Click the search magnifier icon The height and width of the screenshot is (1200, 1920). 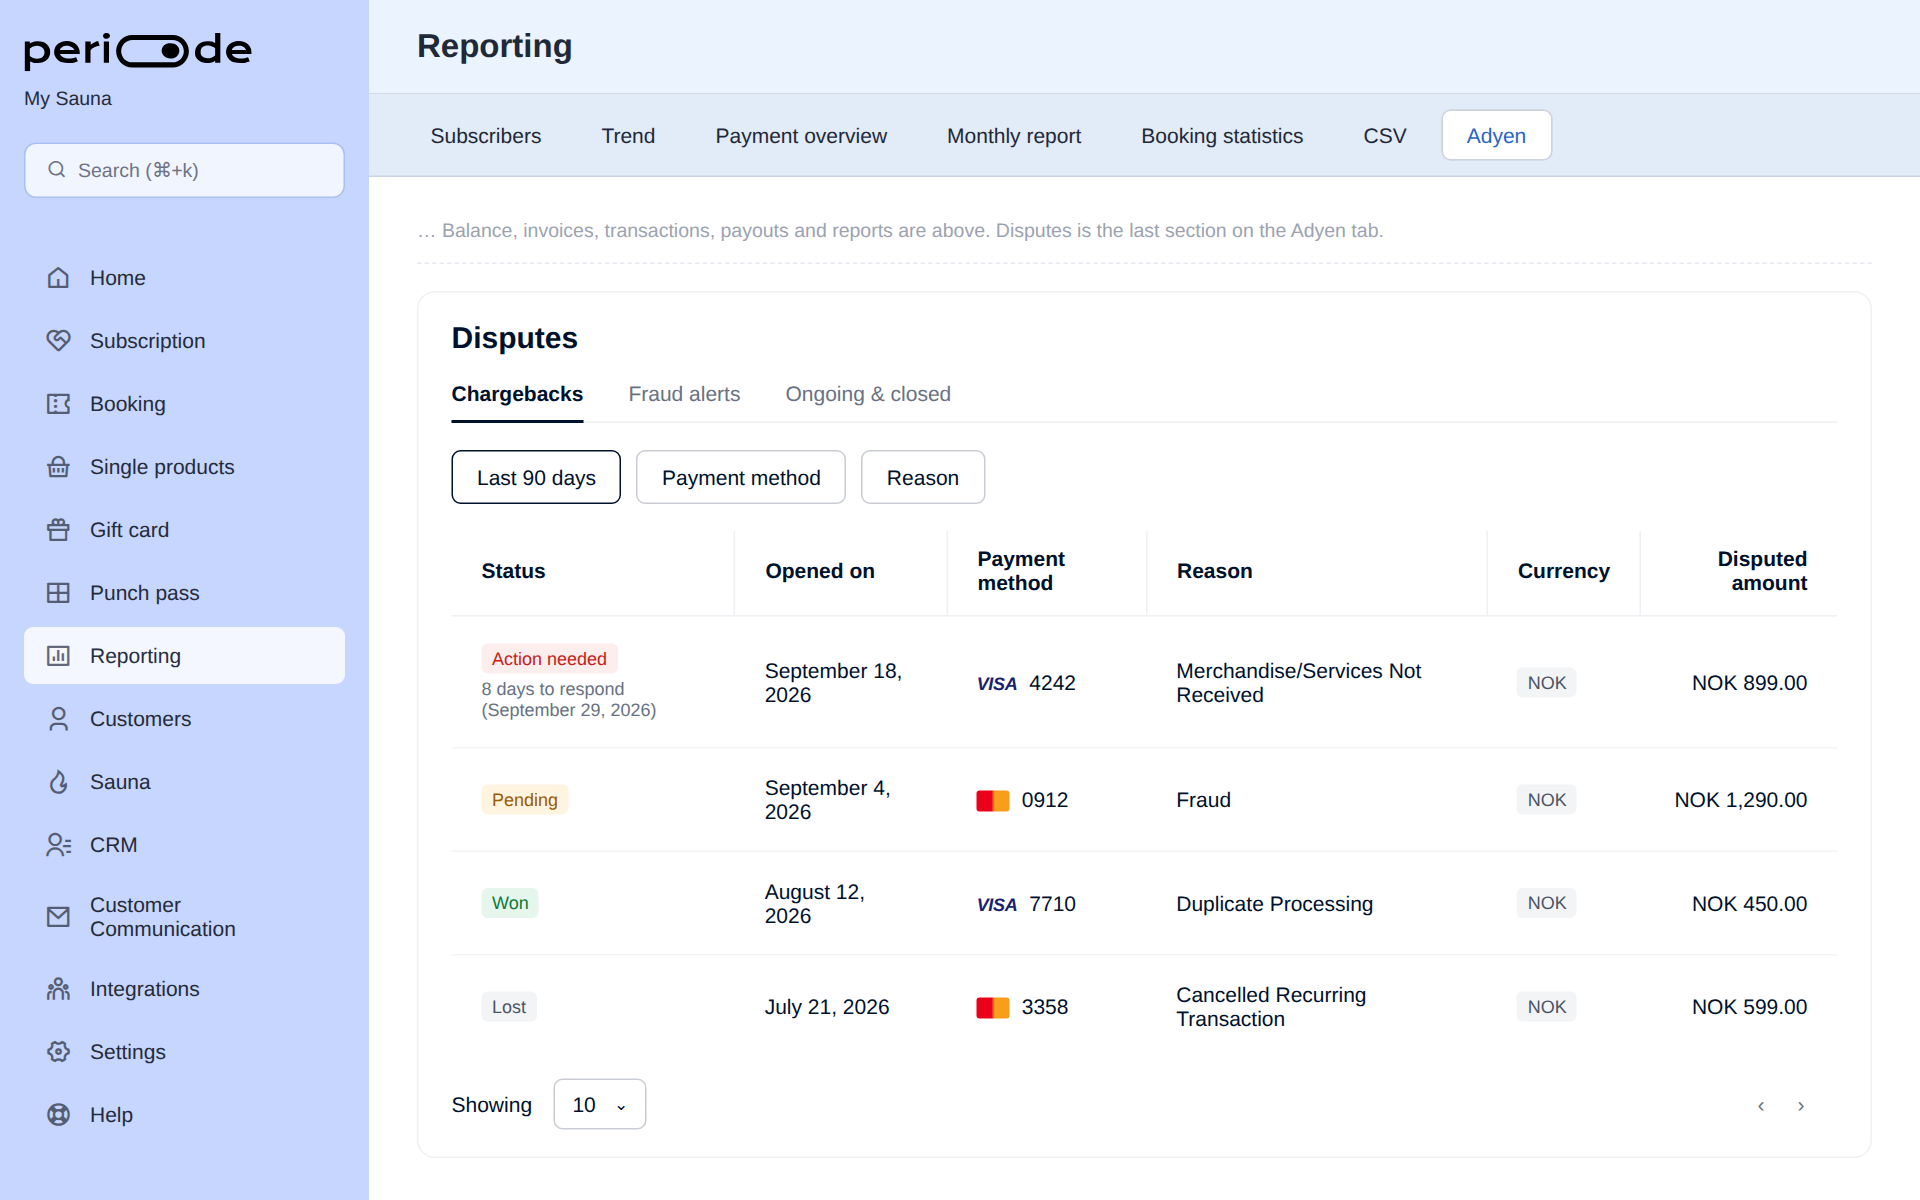[x=57, y=170]
